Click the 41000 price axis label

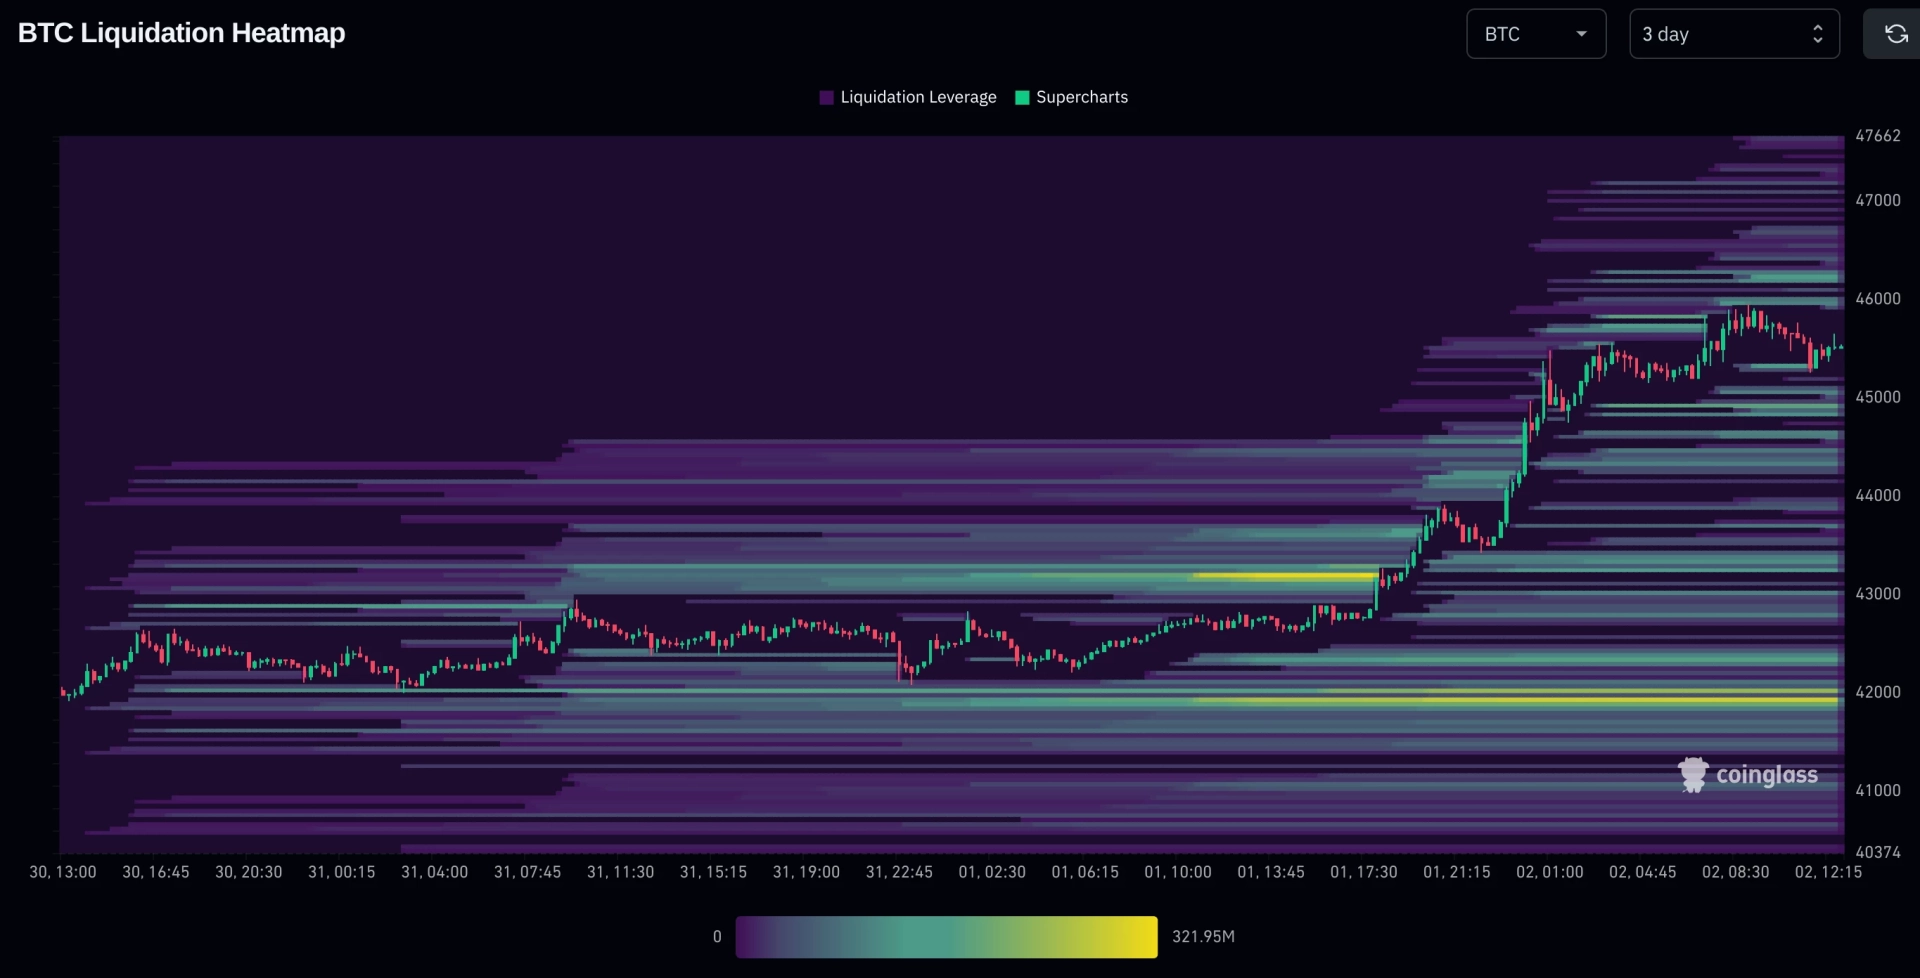tap(1878, 790)
